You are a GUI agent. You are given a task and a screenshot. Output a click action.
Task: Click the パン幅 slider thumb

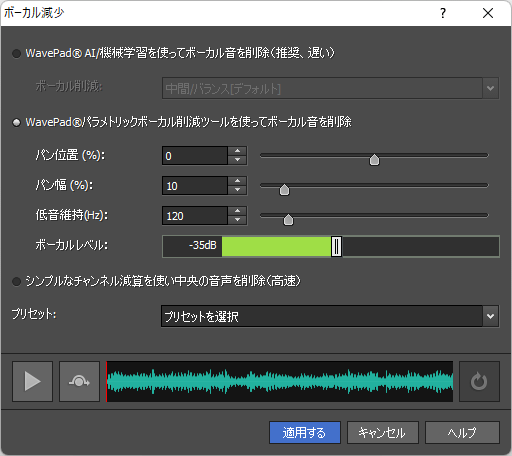pyautogui.click(x=284, y=190)
